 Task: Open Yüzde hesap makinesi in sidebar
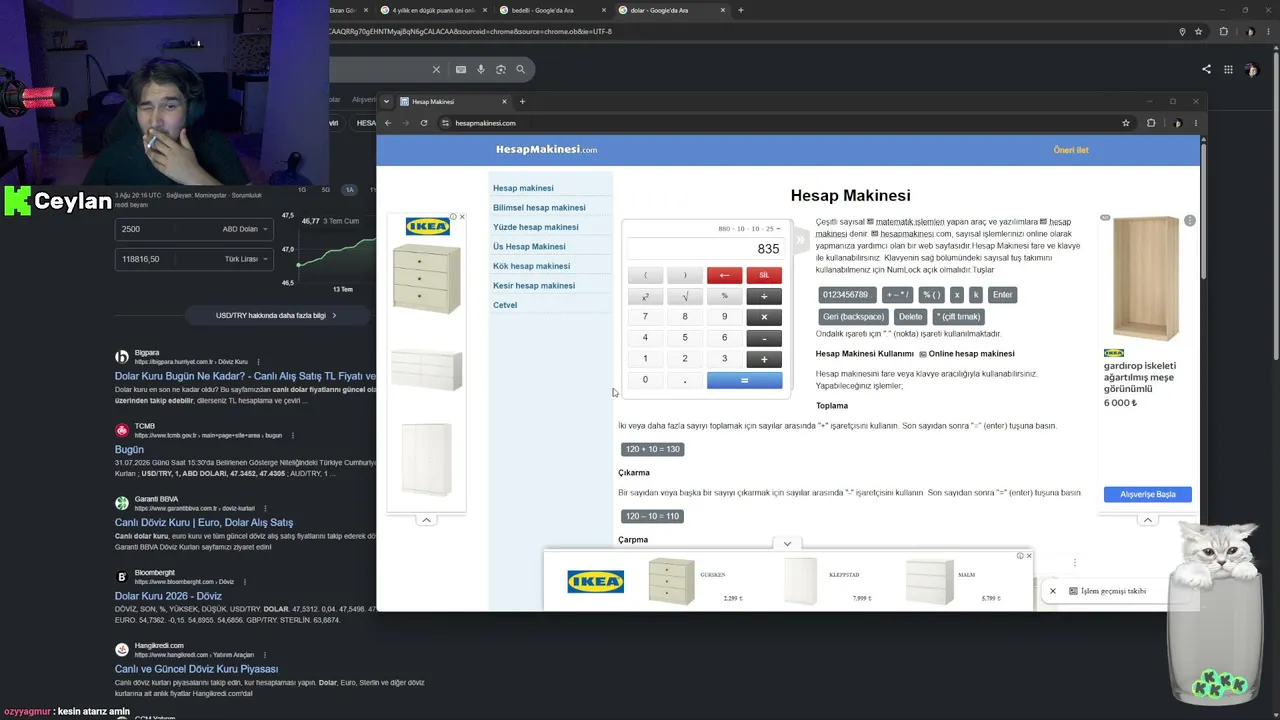535,227
